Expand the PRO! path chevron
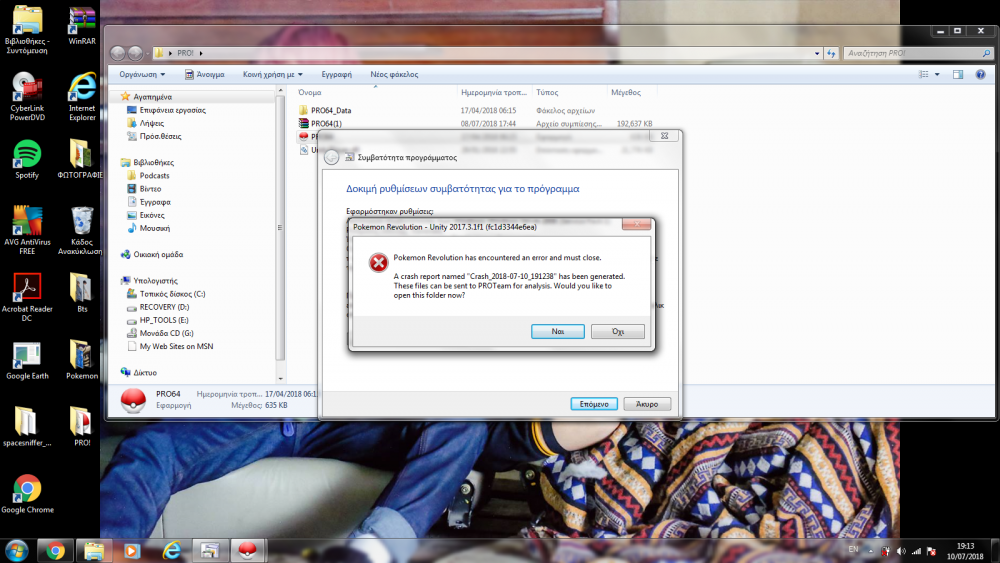 click(x=201, y=54)
